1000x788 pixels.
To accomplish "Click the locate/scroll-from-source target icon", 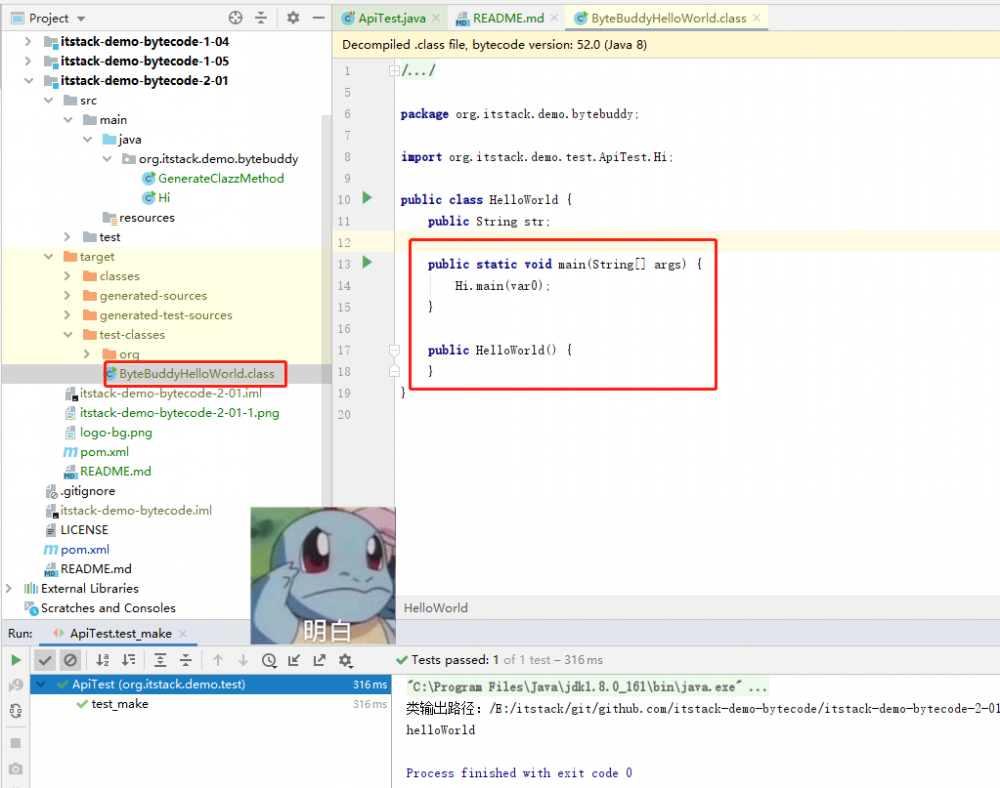I will (x=235, y=18).
